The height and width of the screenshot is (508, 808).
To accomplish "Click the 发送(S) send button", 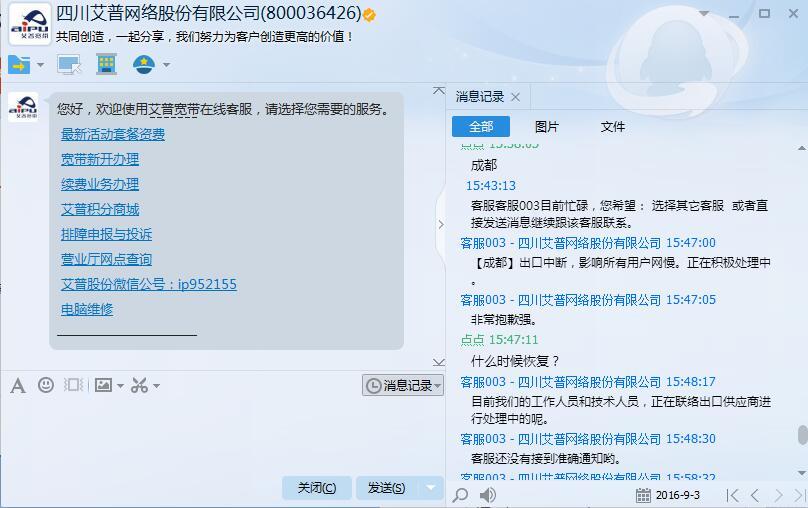I will [386, 488].
